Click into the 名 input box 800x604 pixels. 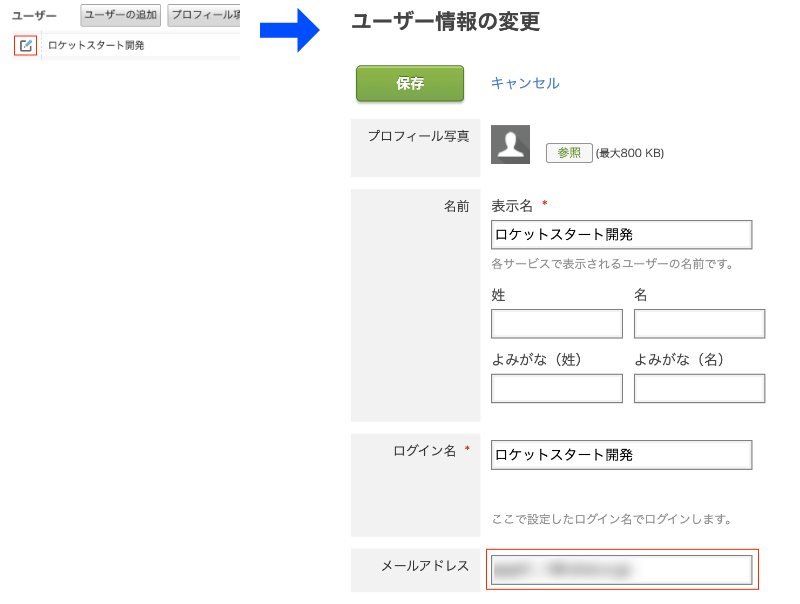coord(699,324)
